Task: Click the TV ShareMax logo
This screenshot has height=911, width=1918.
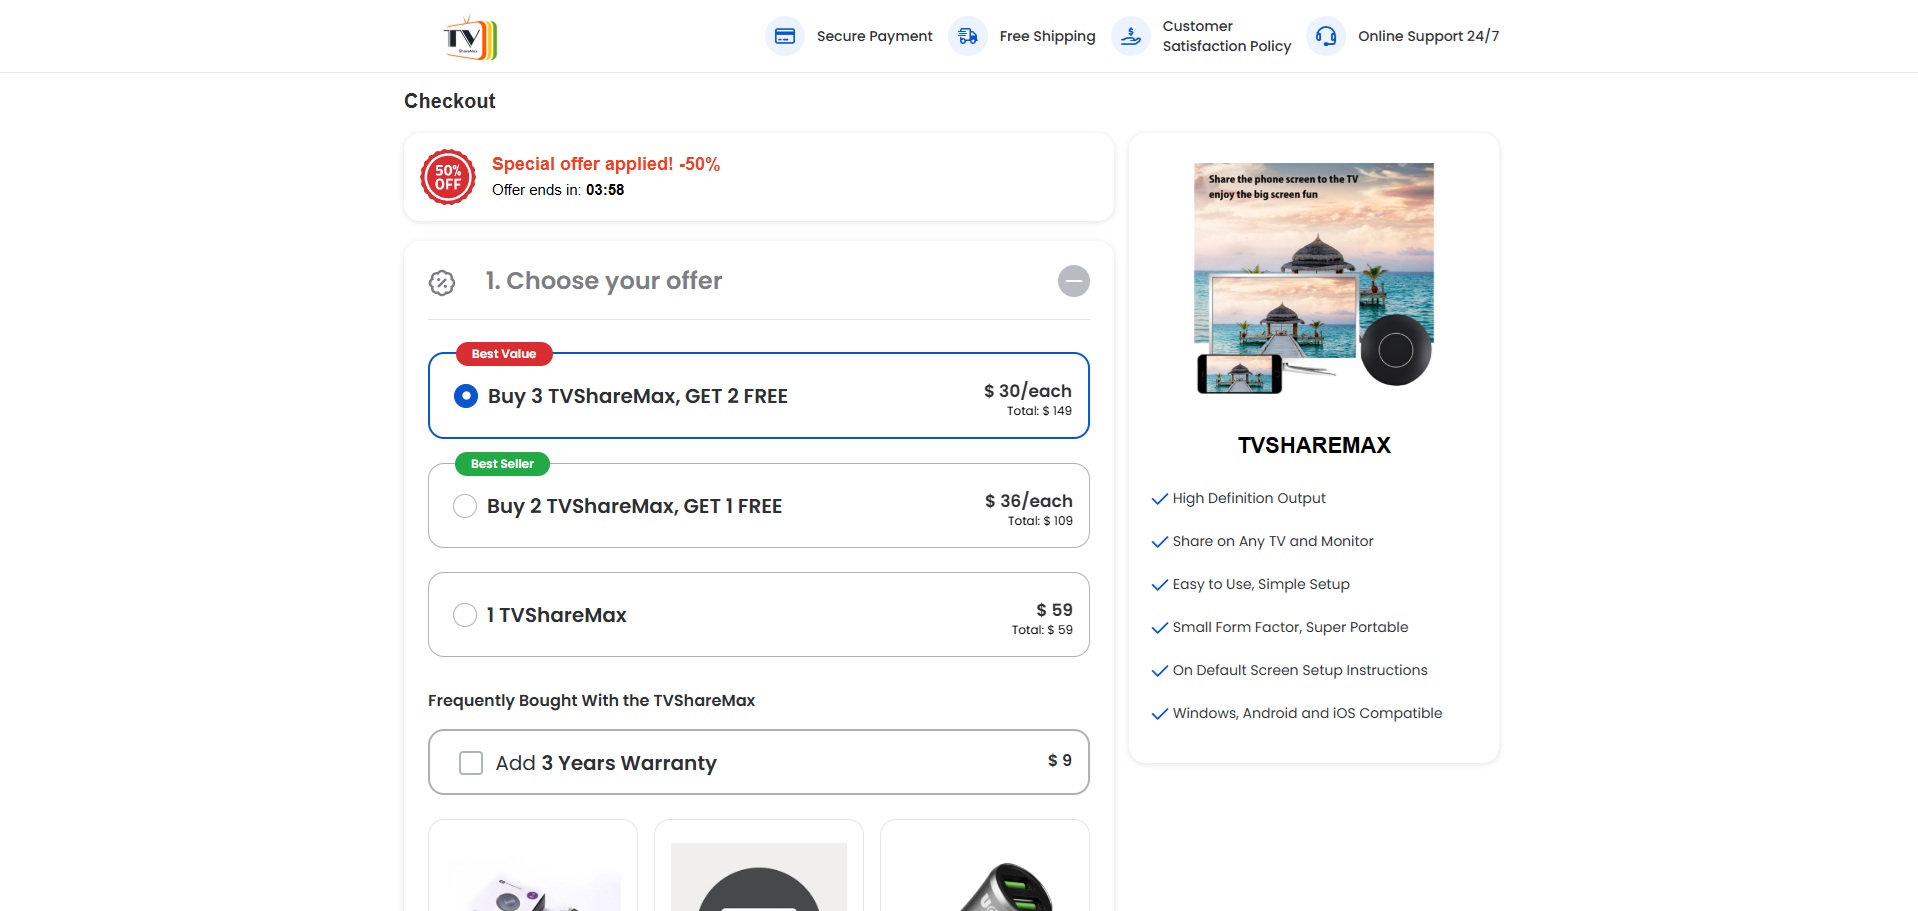Action: (x=470, y=38)
